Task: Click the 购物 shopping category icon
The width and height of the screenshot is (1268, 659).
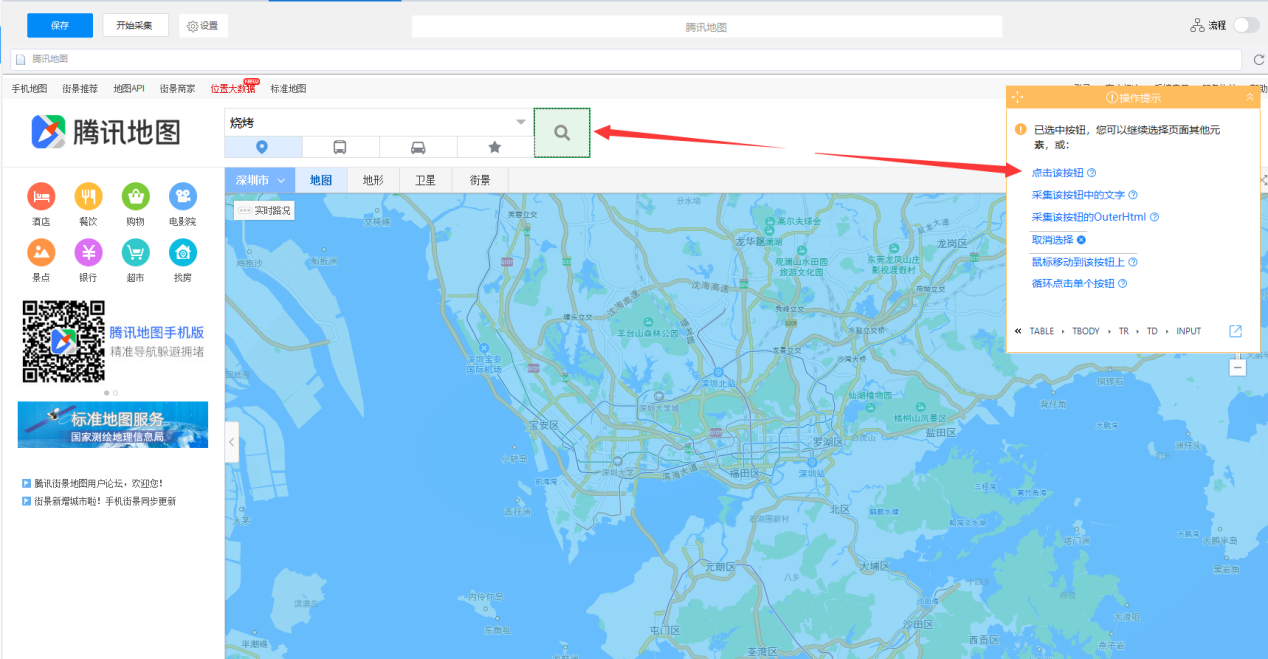Action: point(135,196)
